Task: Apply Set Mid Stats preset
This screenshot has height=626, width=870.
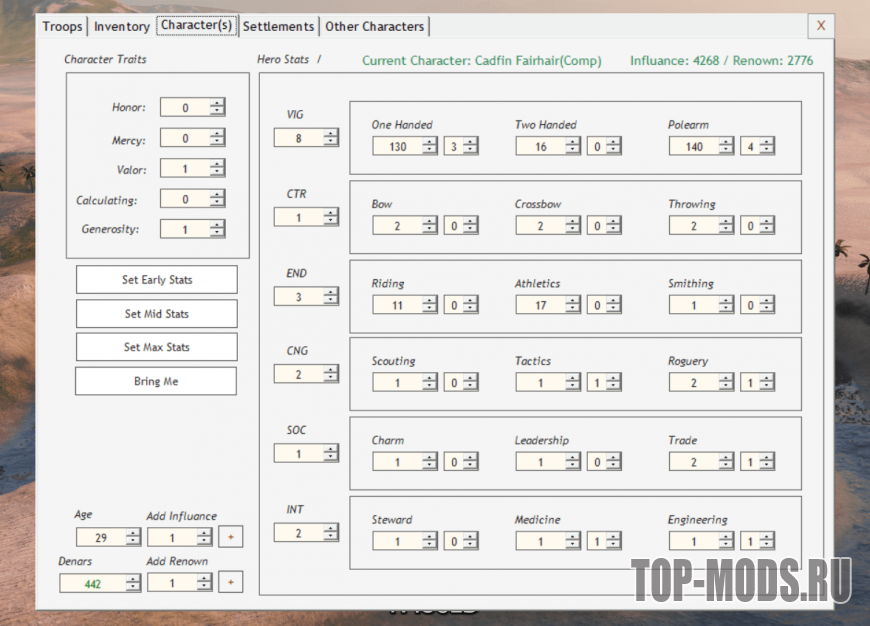Action: pos(157,314)
